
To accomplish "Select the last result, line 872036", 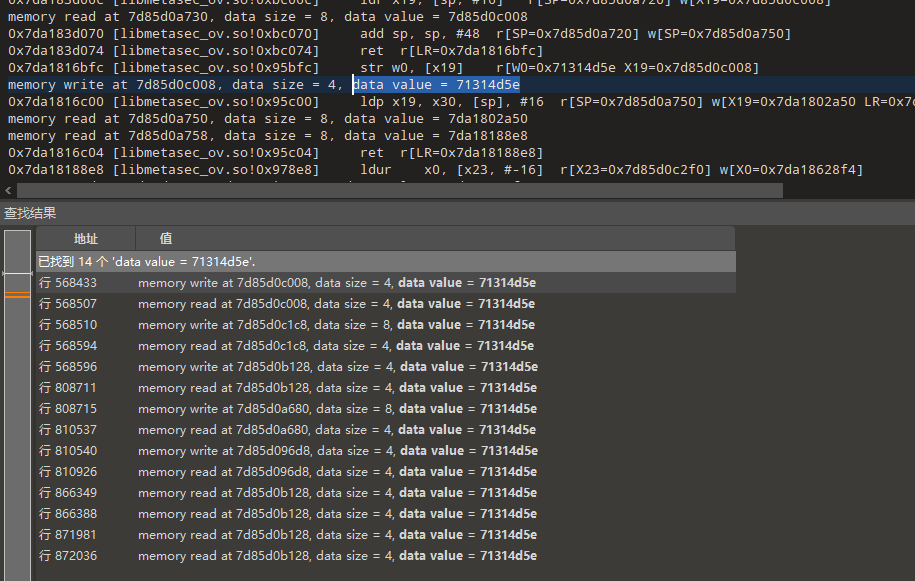I will tap(68, 556).
